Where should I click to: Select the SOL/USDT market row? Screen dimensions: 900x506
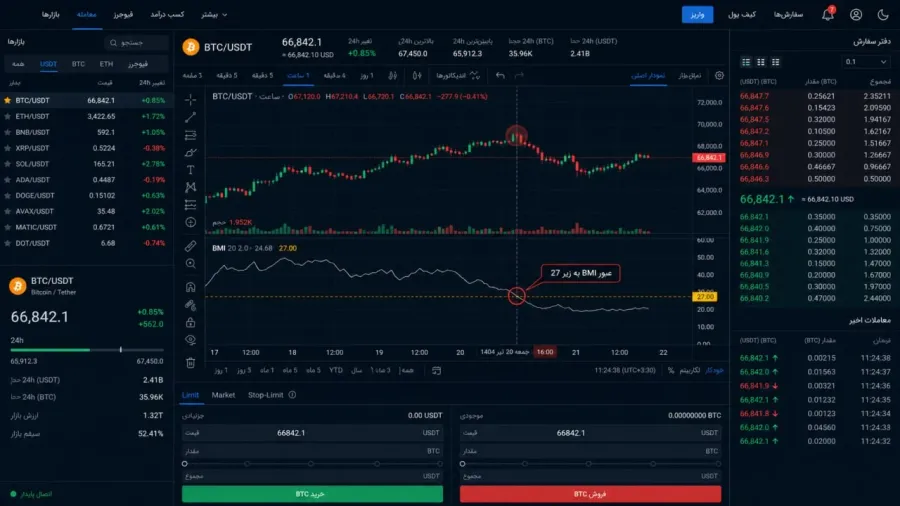(87, 164)
